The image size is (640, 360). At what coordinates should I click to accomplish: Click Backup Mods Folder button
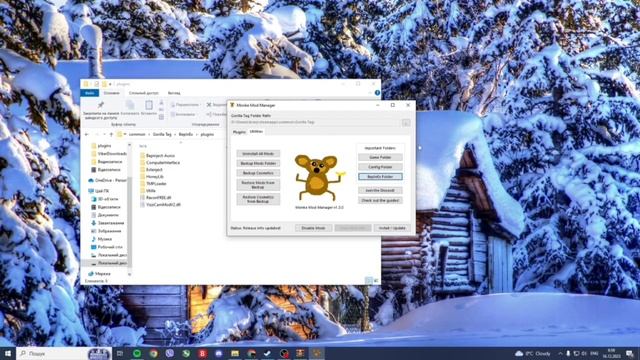coord(258,163)
